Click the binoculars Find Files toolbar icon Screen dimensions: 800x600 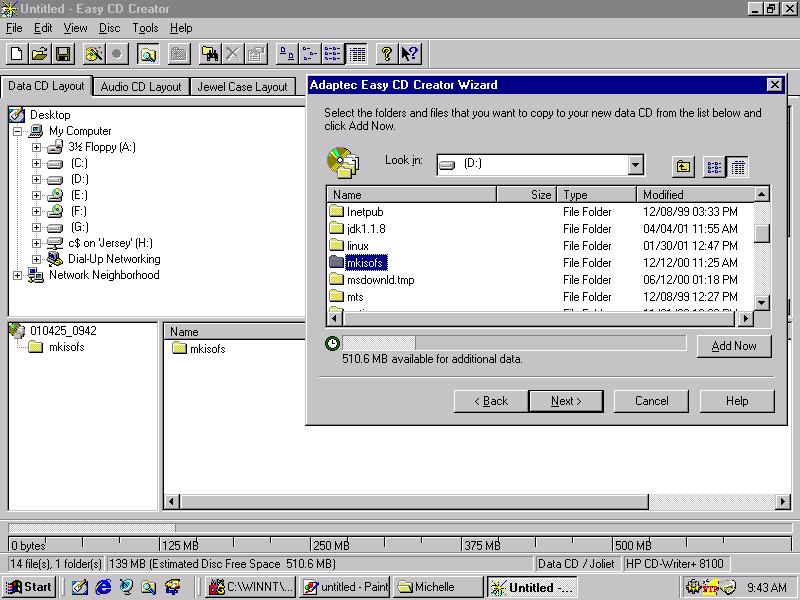click(209, 54)
